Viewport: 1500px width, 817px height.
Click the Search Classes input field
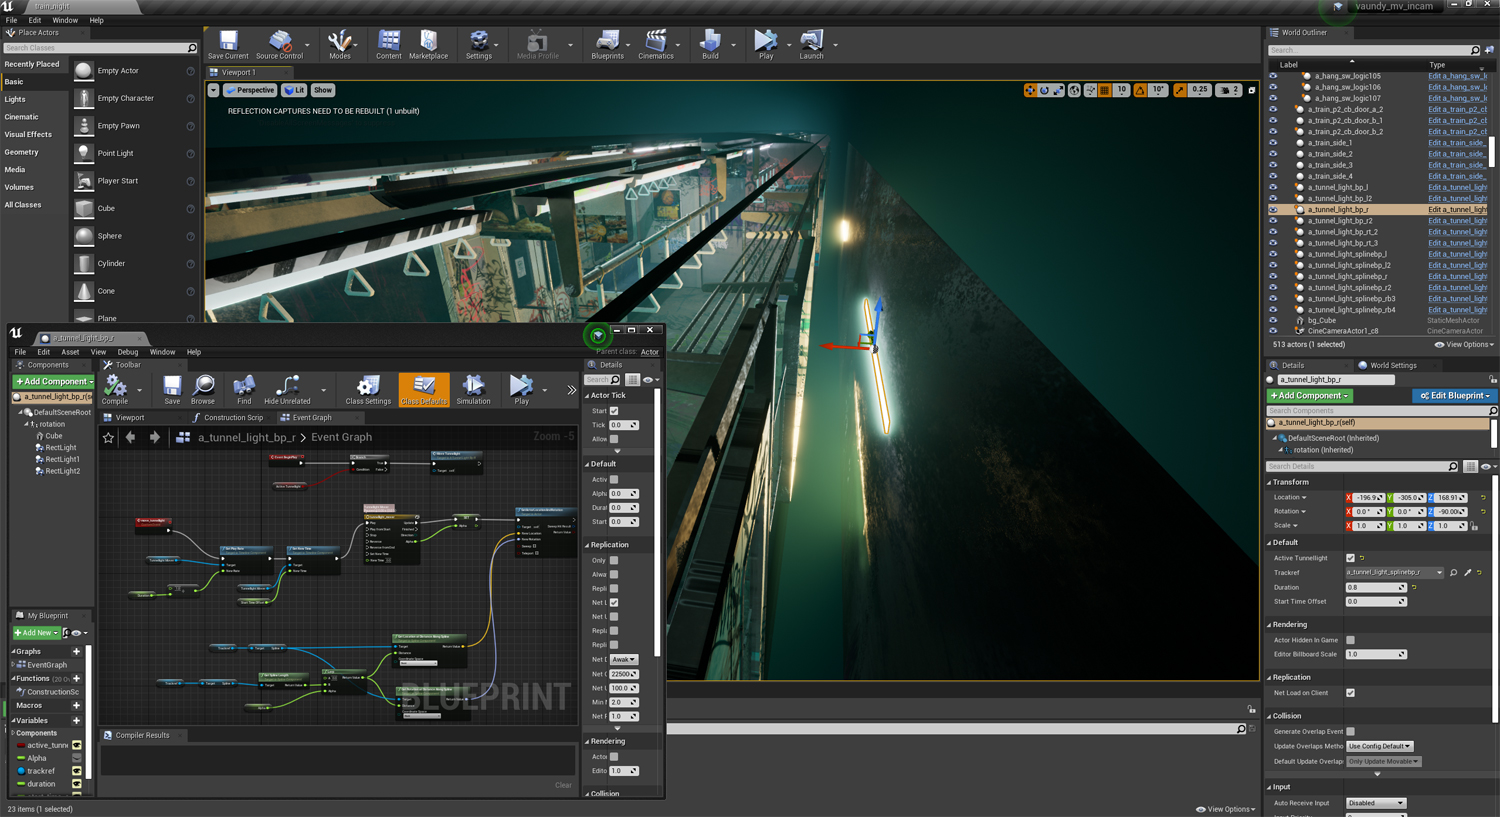click(95, 48)
